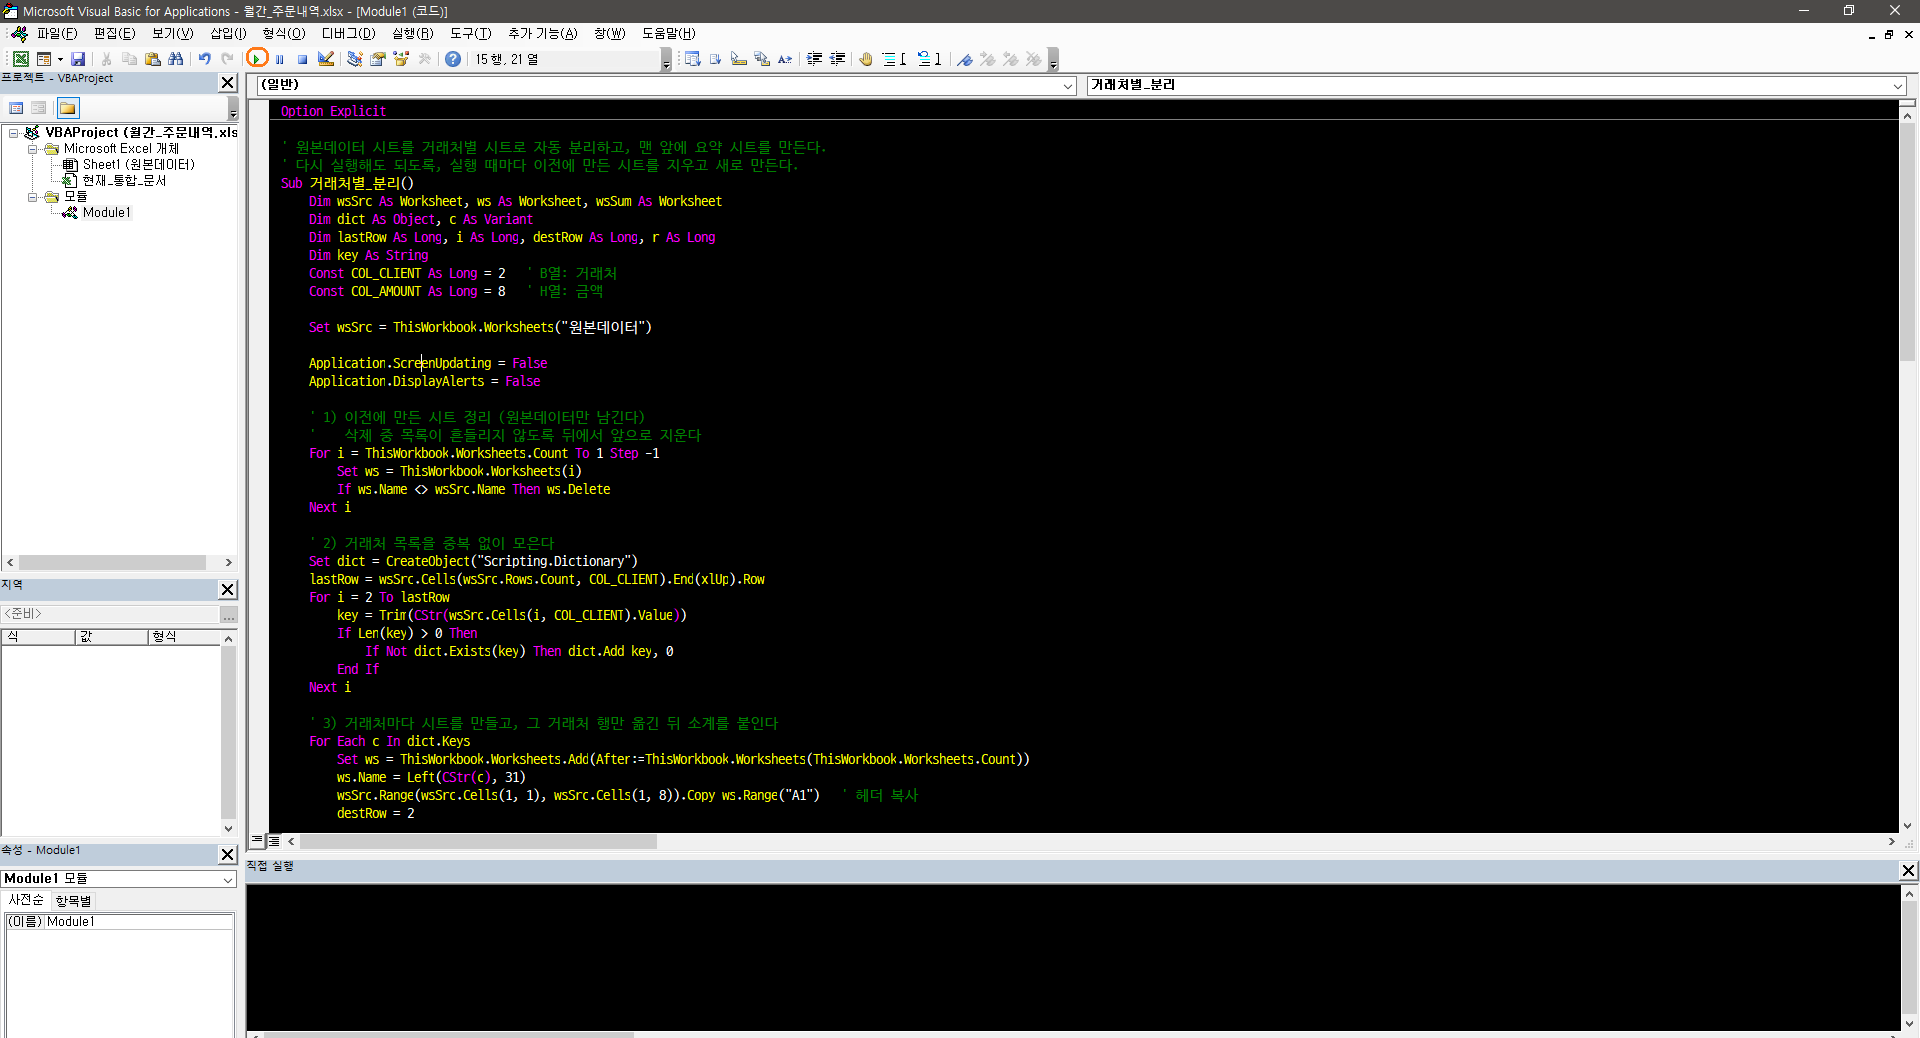Undo the last edit
Image resolution: width=1920 pixels, height=1038 pixels.
click(x=205, y=59)
